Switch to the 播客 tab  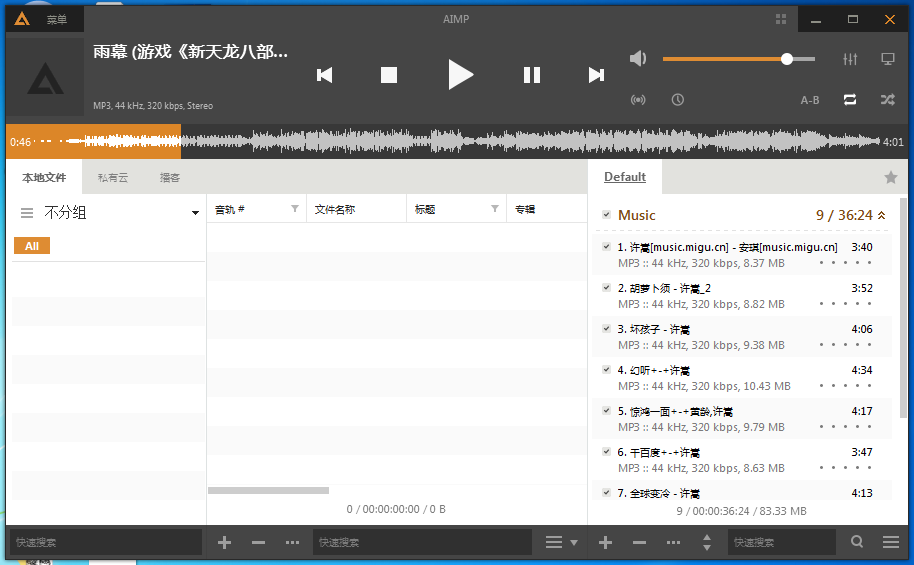click(170, 178)
